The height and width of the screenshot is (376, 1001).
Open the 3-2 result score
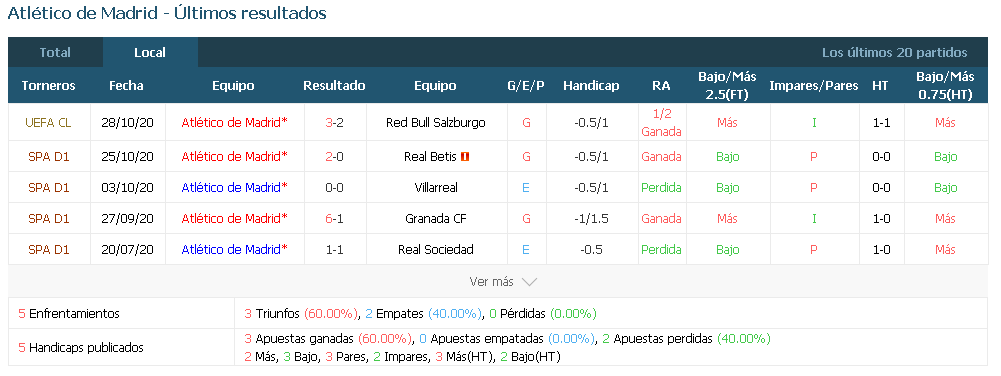335,123
